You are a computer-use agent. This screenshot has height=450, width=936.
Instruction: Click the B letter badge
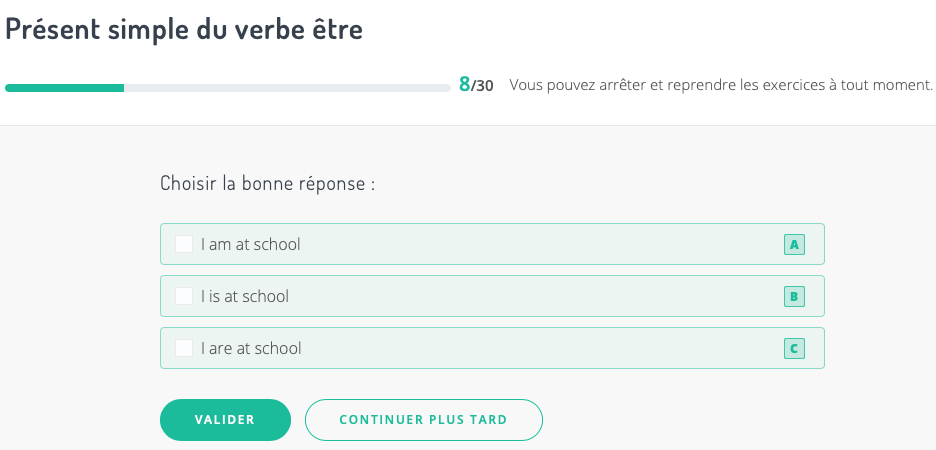pos(794,296)
